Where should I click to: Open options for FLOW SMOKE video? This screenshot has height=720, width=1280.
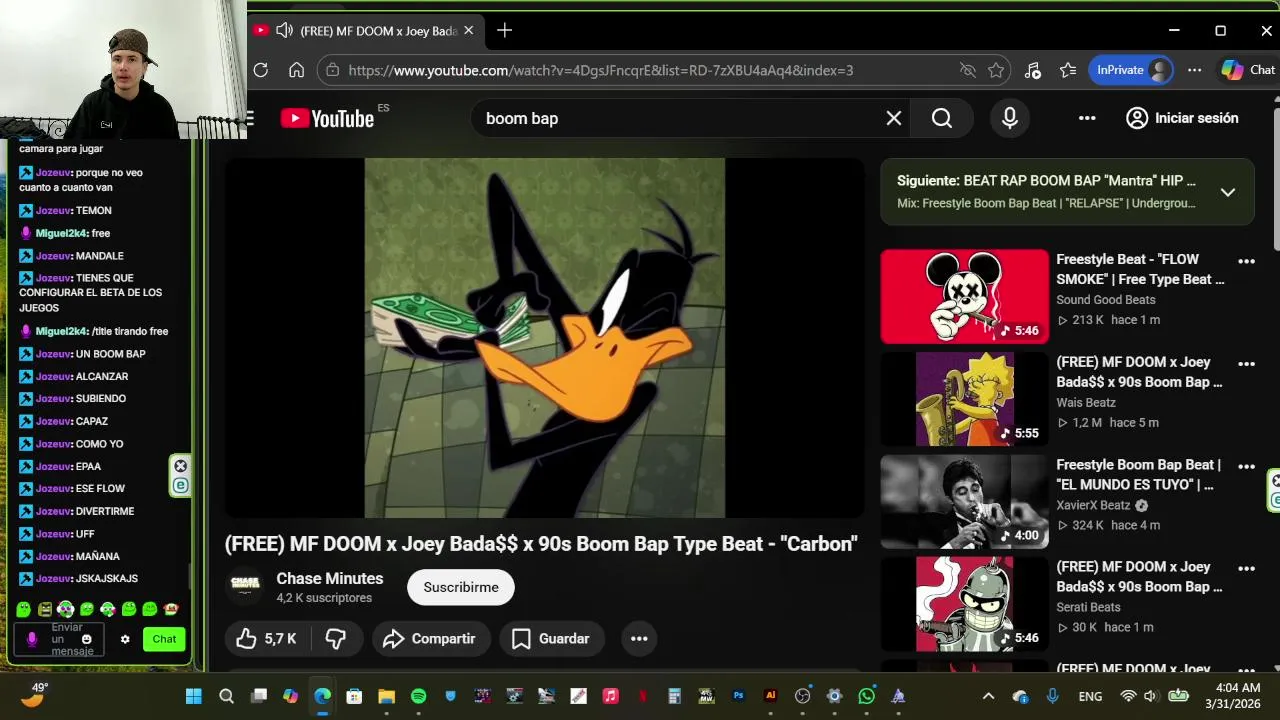point(1246,261)
